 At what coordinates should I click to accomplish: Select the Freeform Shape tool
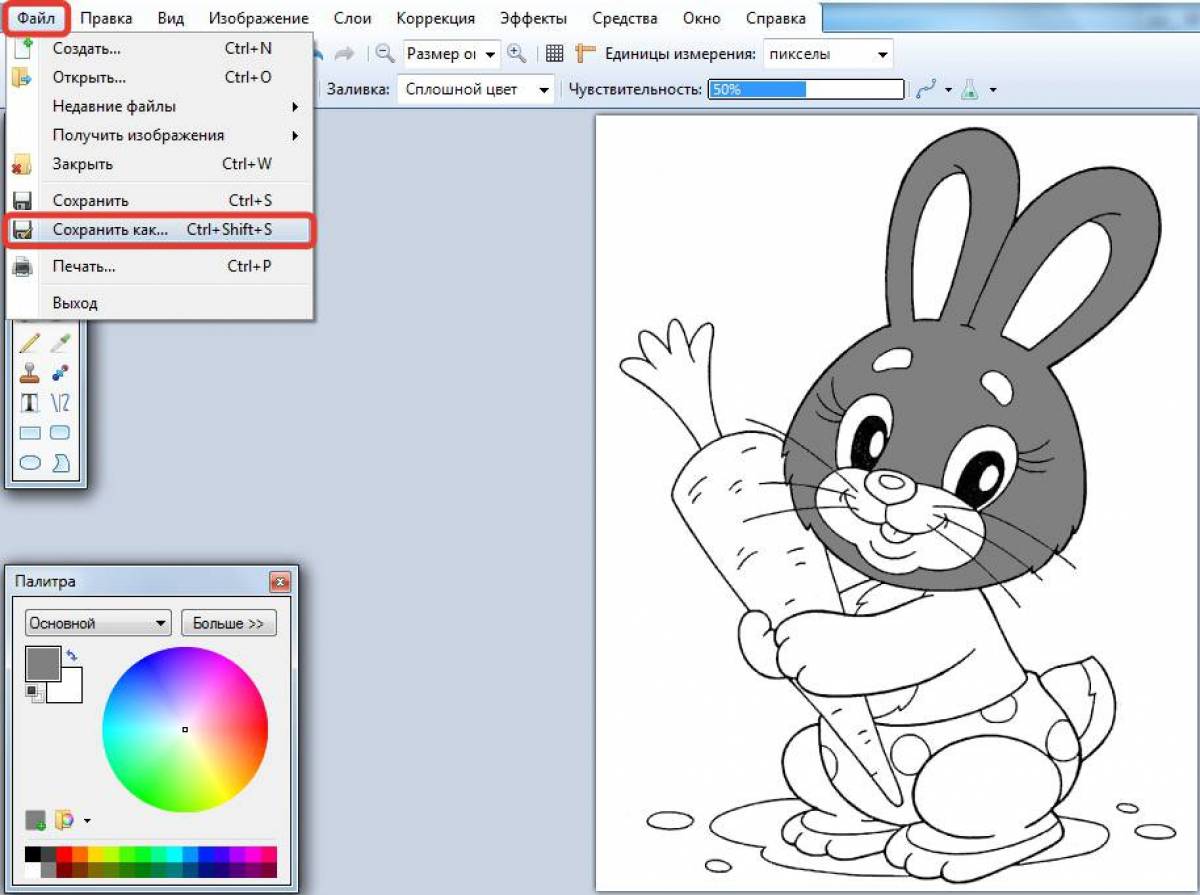pyautogui.click(x=60, y=462)
